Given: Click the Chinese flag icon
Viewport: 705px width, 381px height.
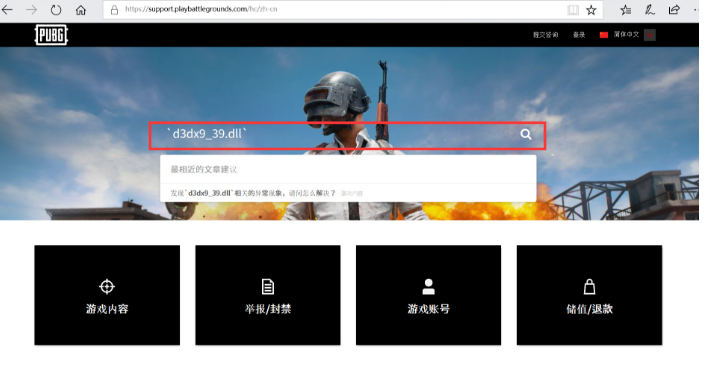Looking at the screenshot, I should pyautogui.click(x=603, y=35).
